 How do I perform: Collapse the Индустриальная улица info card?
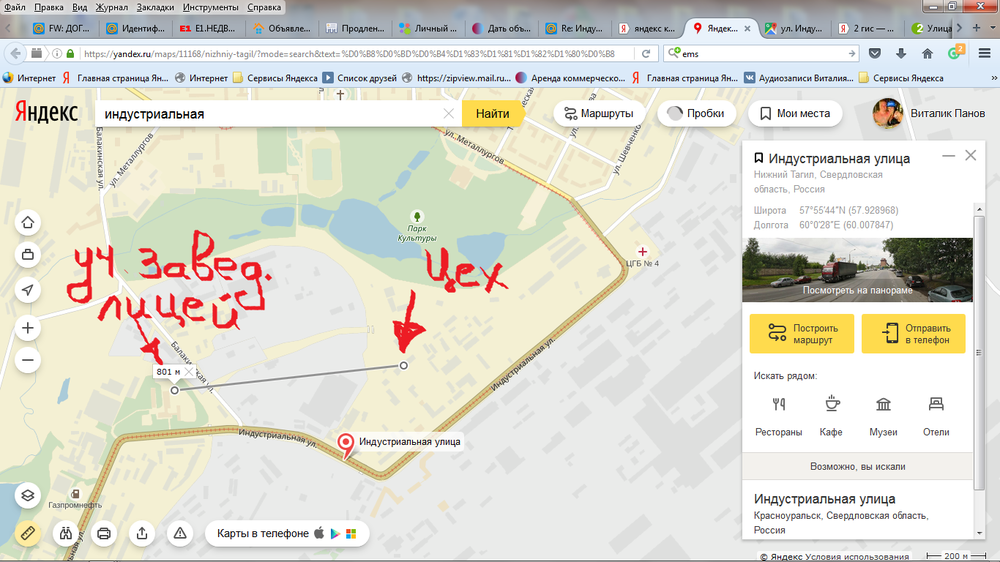click(948, 156)
